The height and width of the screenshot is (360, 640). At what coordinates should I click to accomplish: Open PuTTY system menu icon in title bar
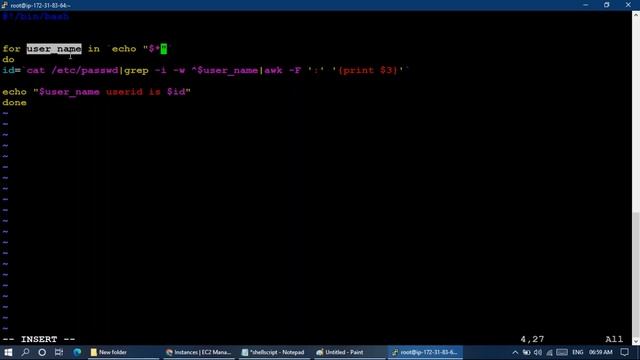(x=4, y=5)
